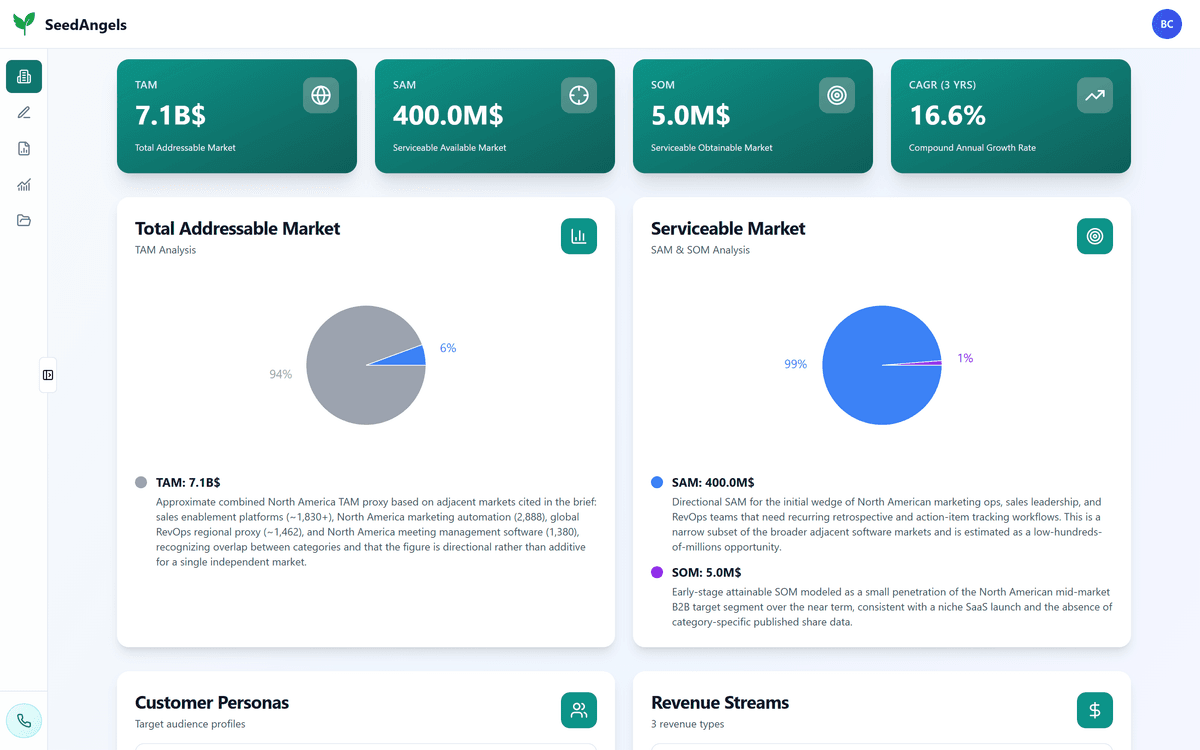
Task: Click the dollar icon in Revenue Streams
Action: [x=1095, y=710]
